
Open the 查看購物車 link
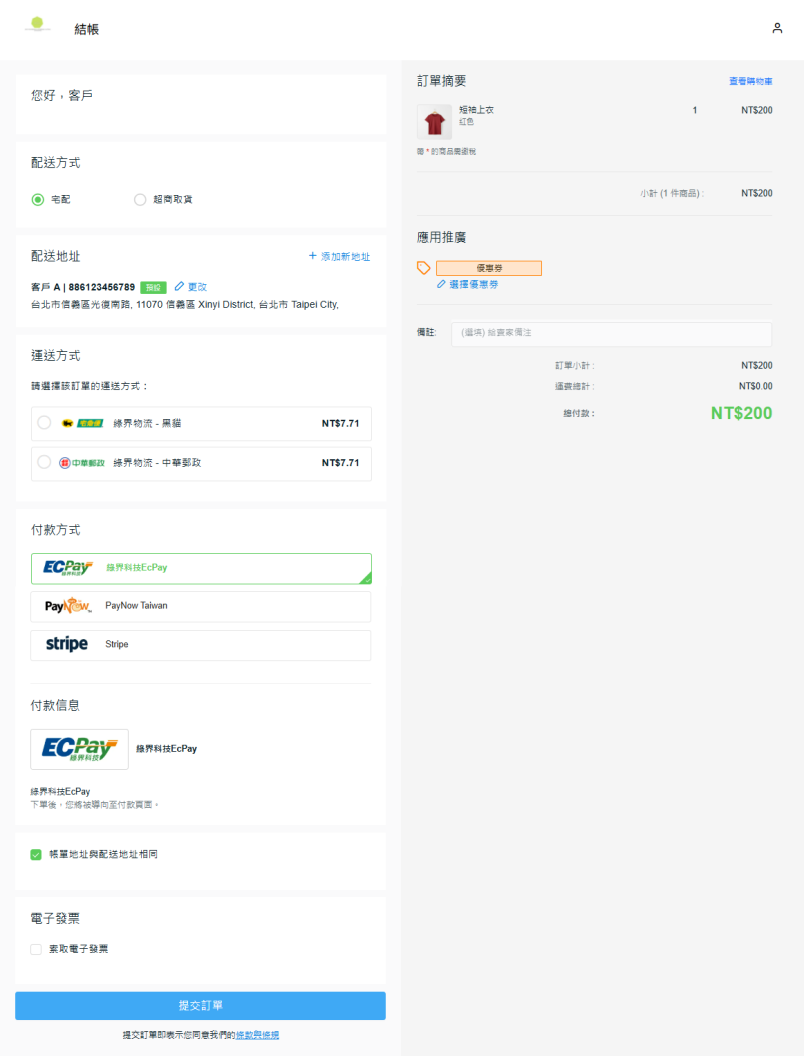click(x=750, y=82)
